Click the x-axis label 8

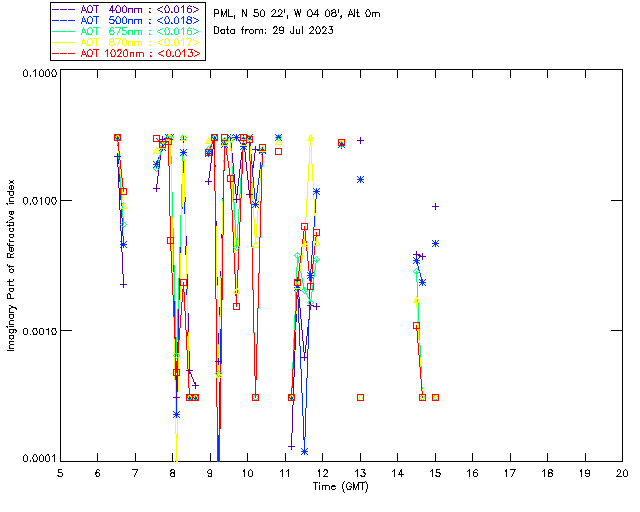[x=173, y=473]
